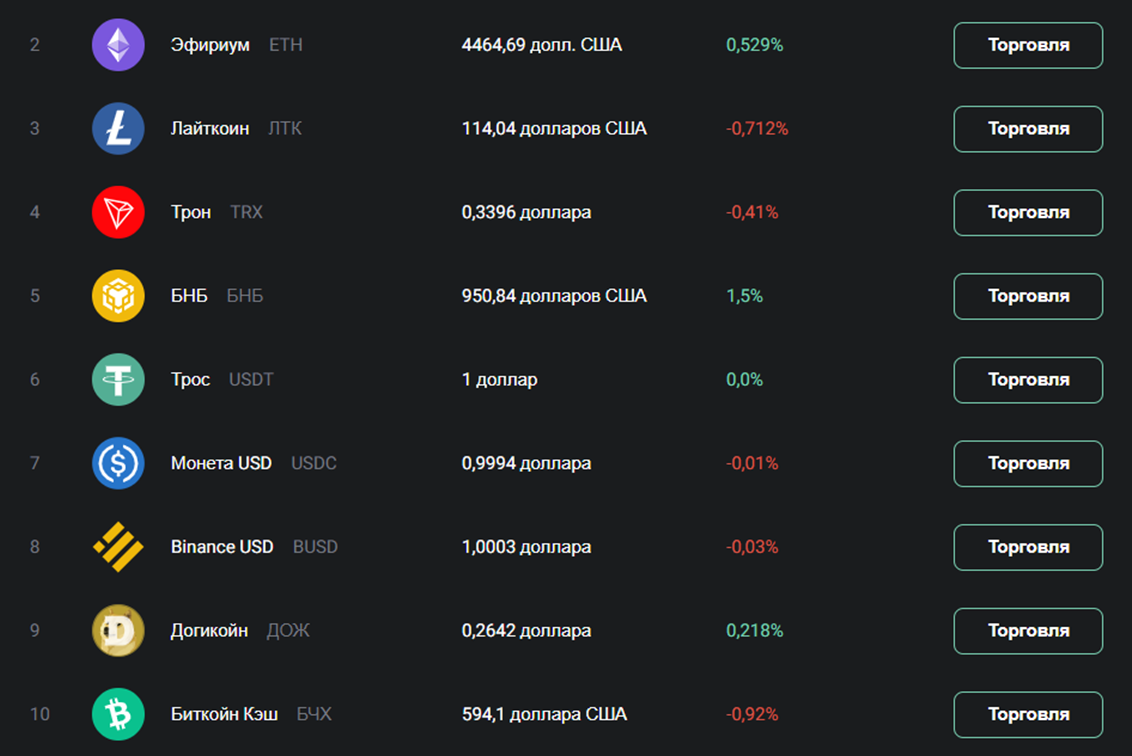The image size is (1132, 756).
Task: Click the 0,529% change value
Action: click(x=754, y=45)
